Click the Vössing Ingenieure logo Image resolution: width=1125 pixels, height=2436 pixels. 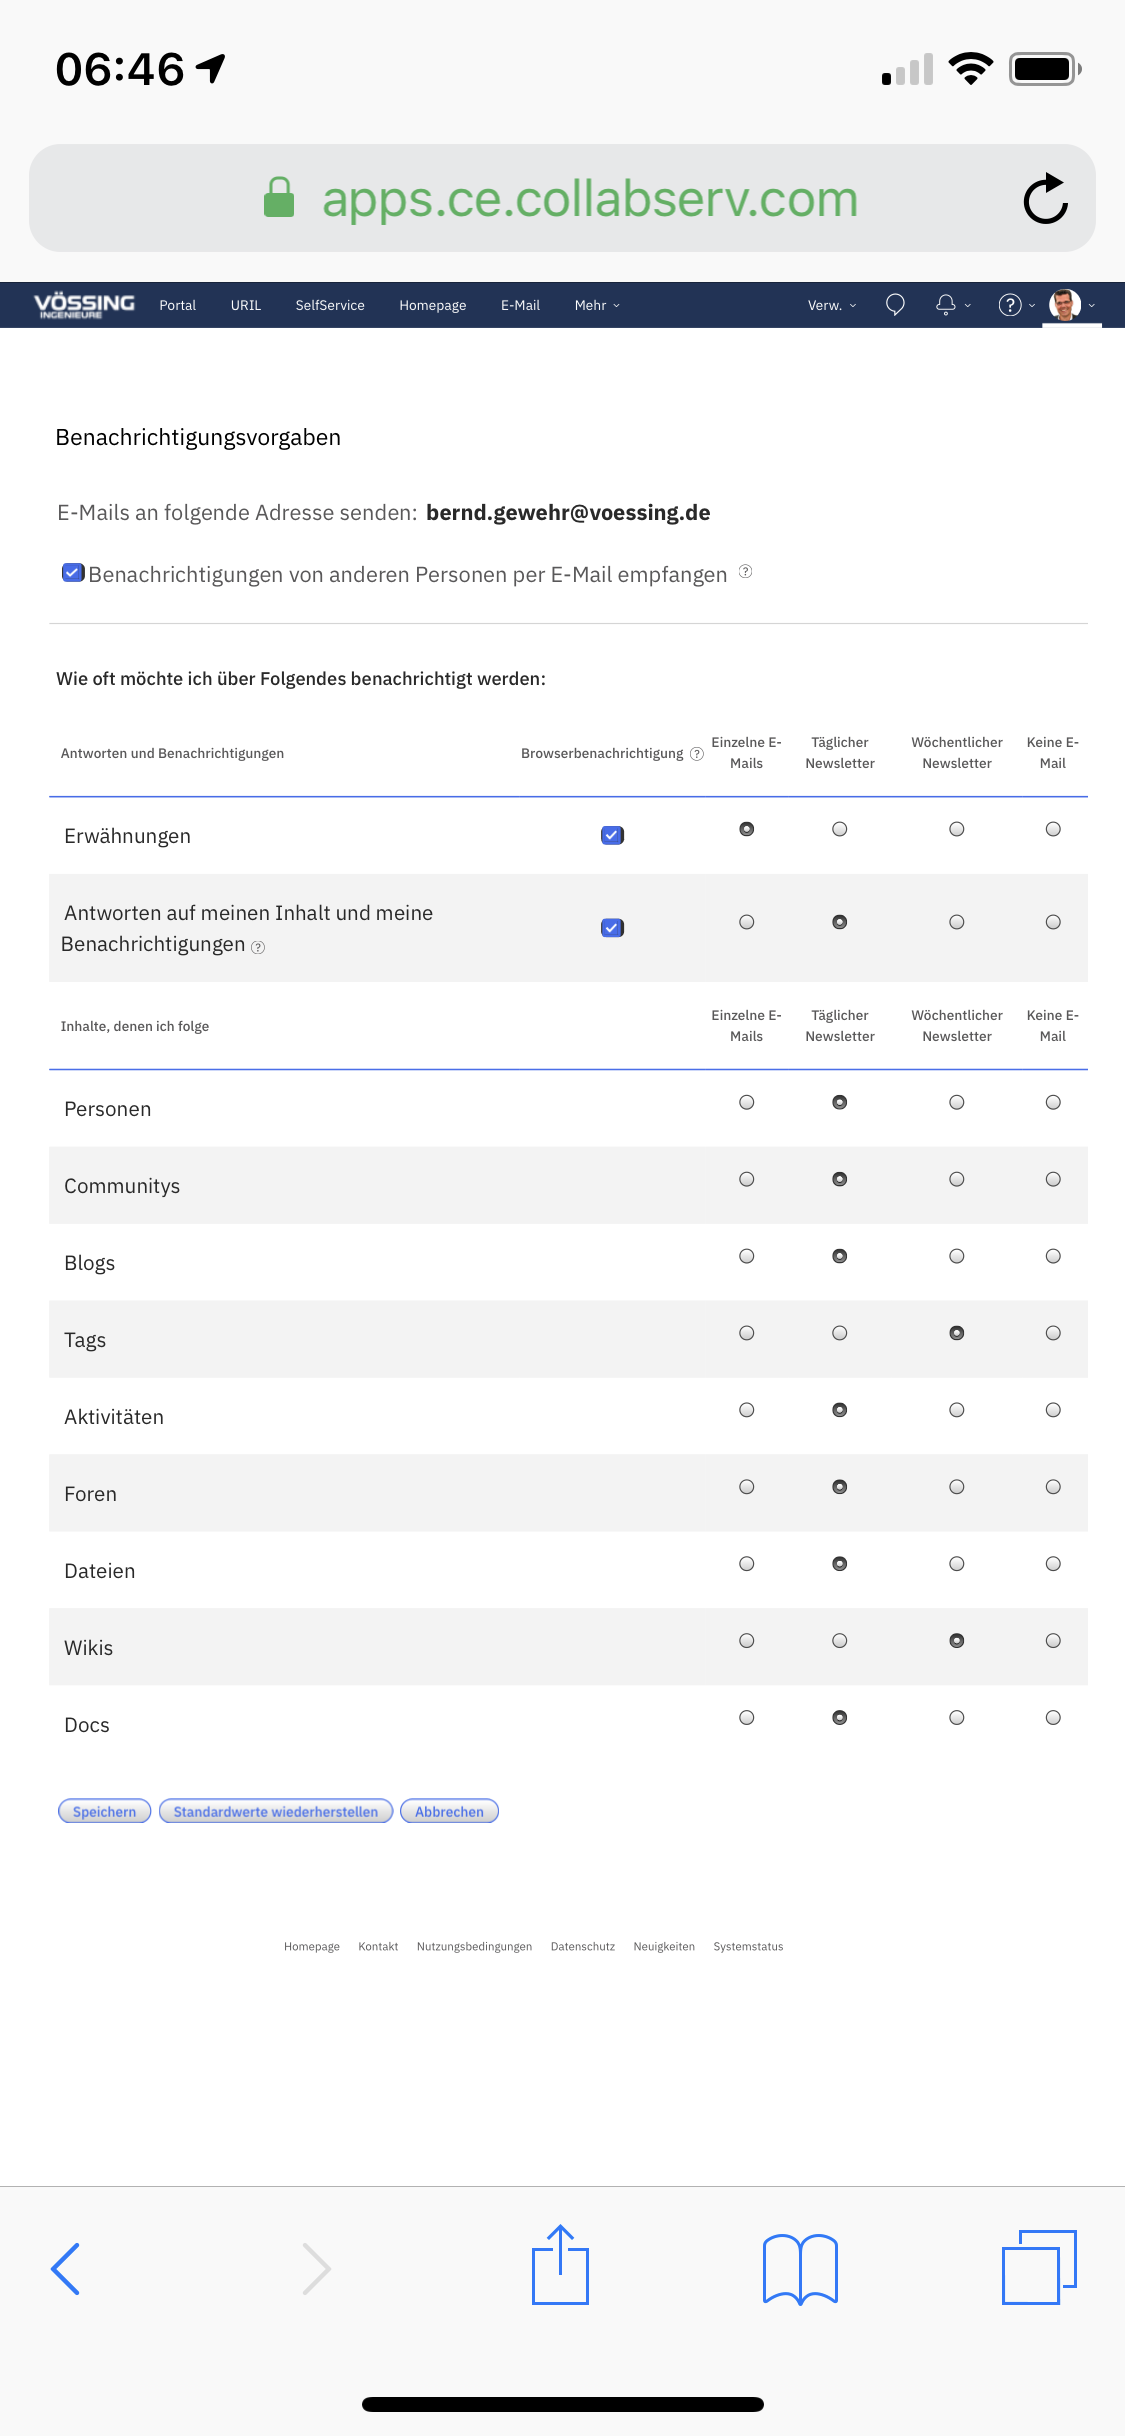pos(84,305)
